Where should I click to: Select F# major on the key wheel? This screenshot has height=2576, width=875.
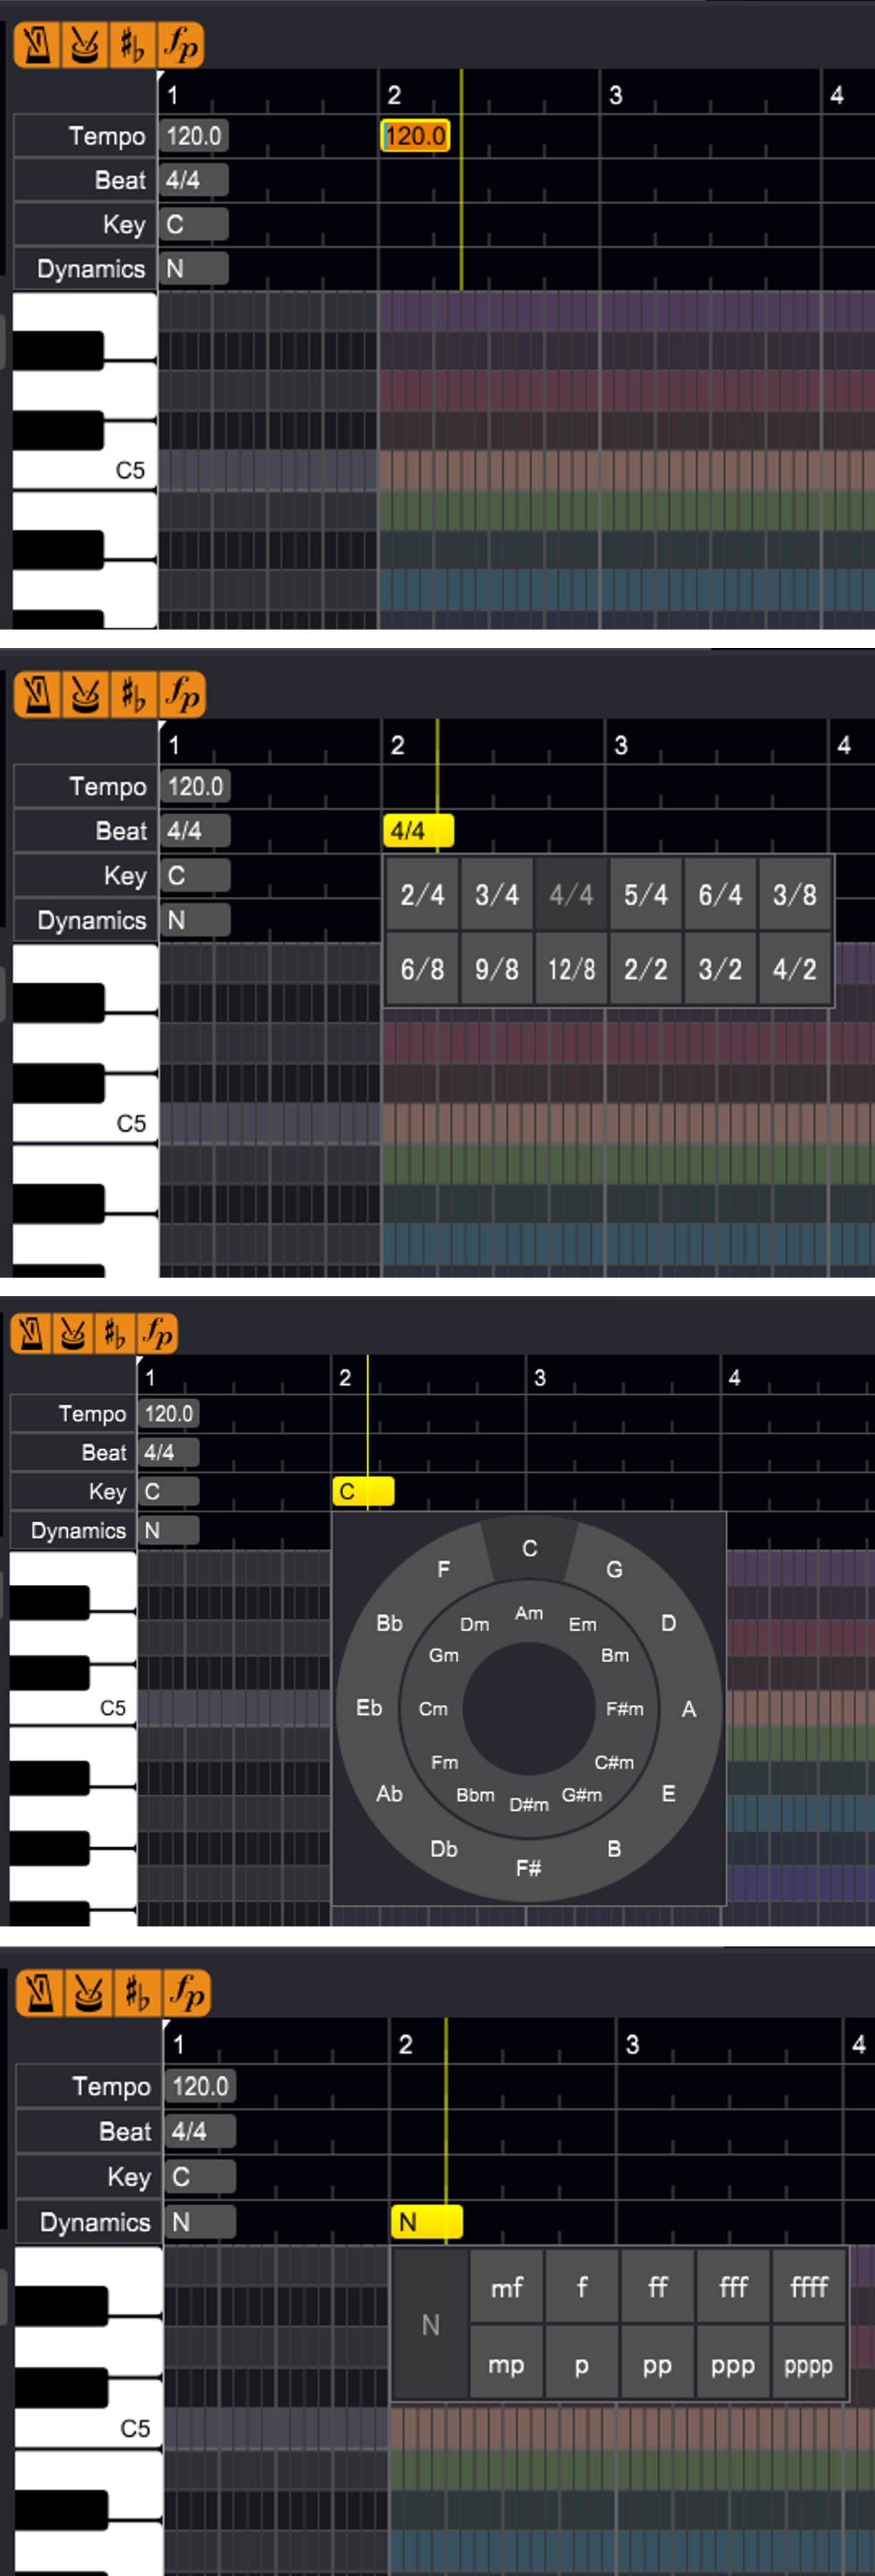tap(529, 1868)
